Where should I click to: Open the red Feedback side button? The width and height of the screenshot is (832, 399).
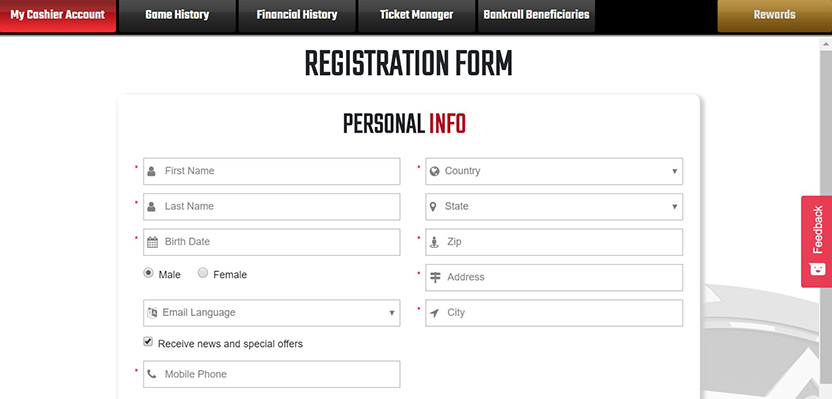tap(817, 241)
